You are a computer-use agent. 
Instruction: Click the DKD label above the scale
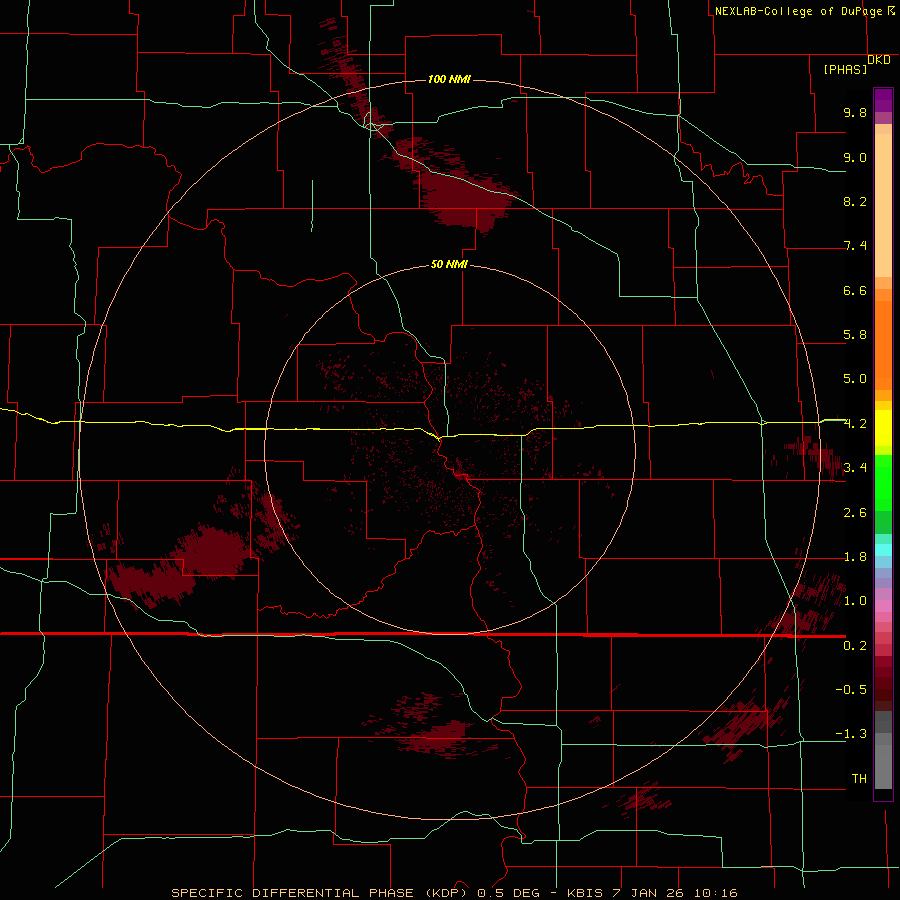pyautogui.click(x=878, y=60)
